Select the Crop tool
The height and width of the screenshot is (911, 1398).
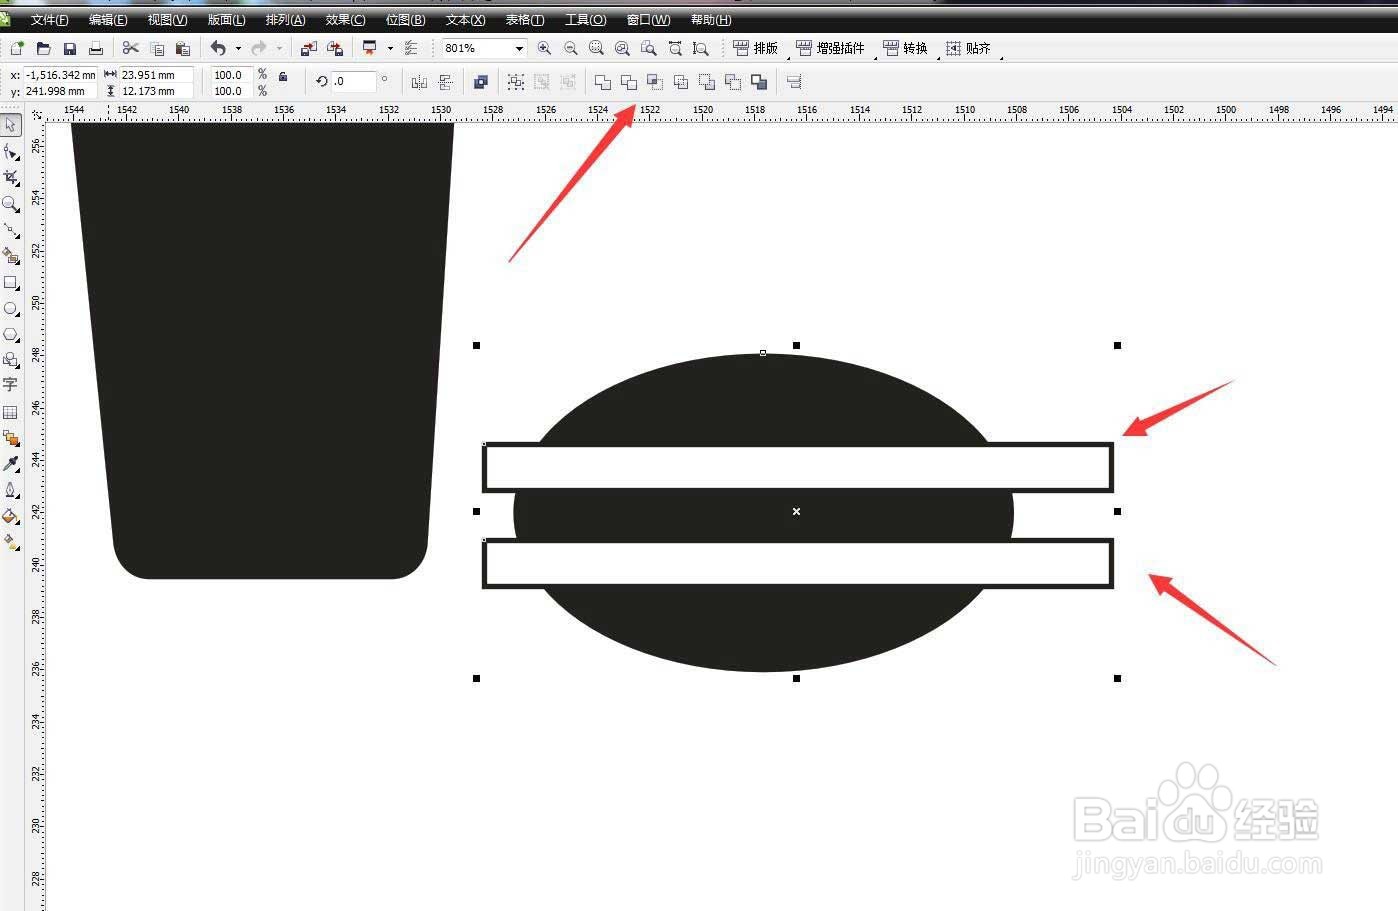10,177
